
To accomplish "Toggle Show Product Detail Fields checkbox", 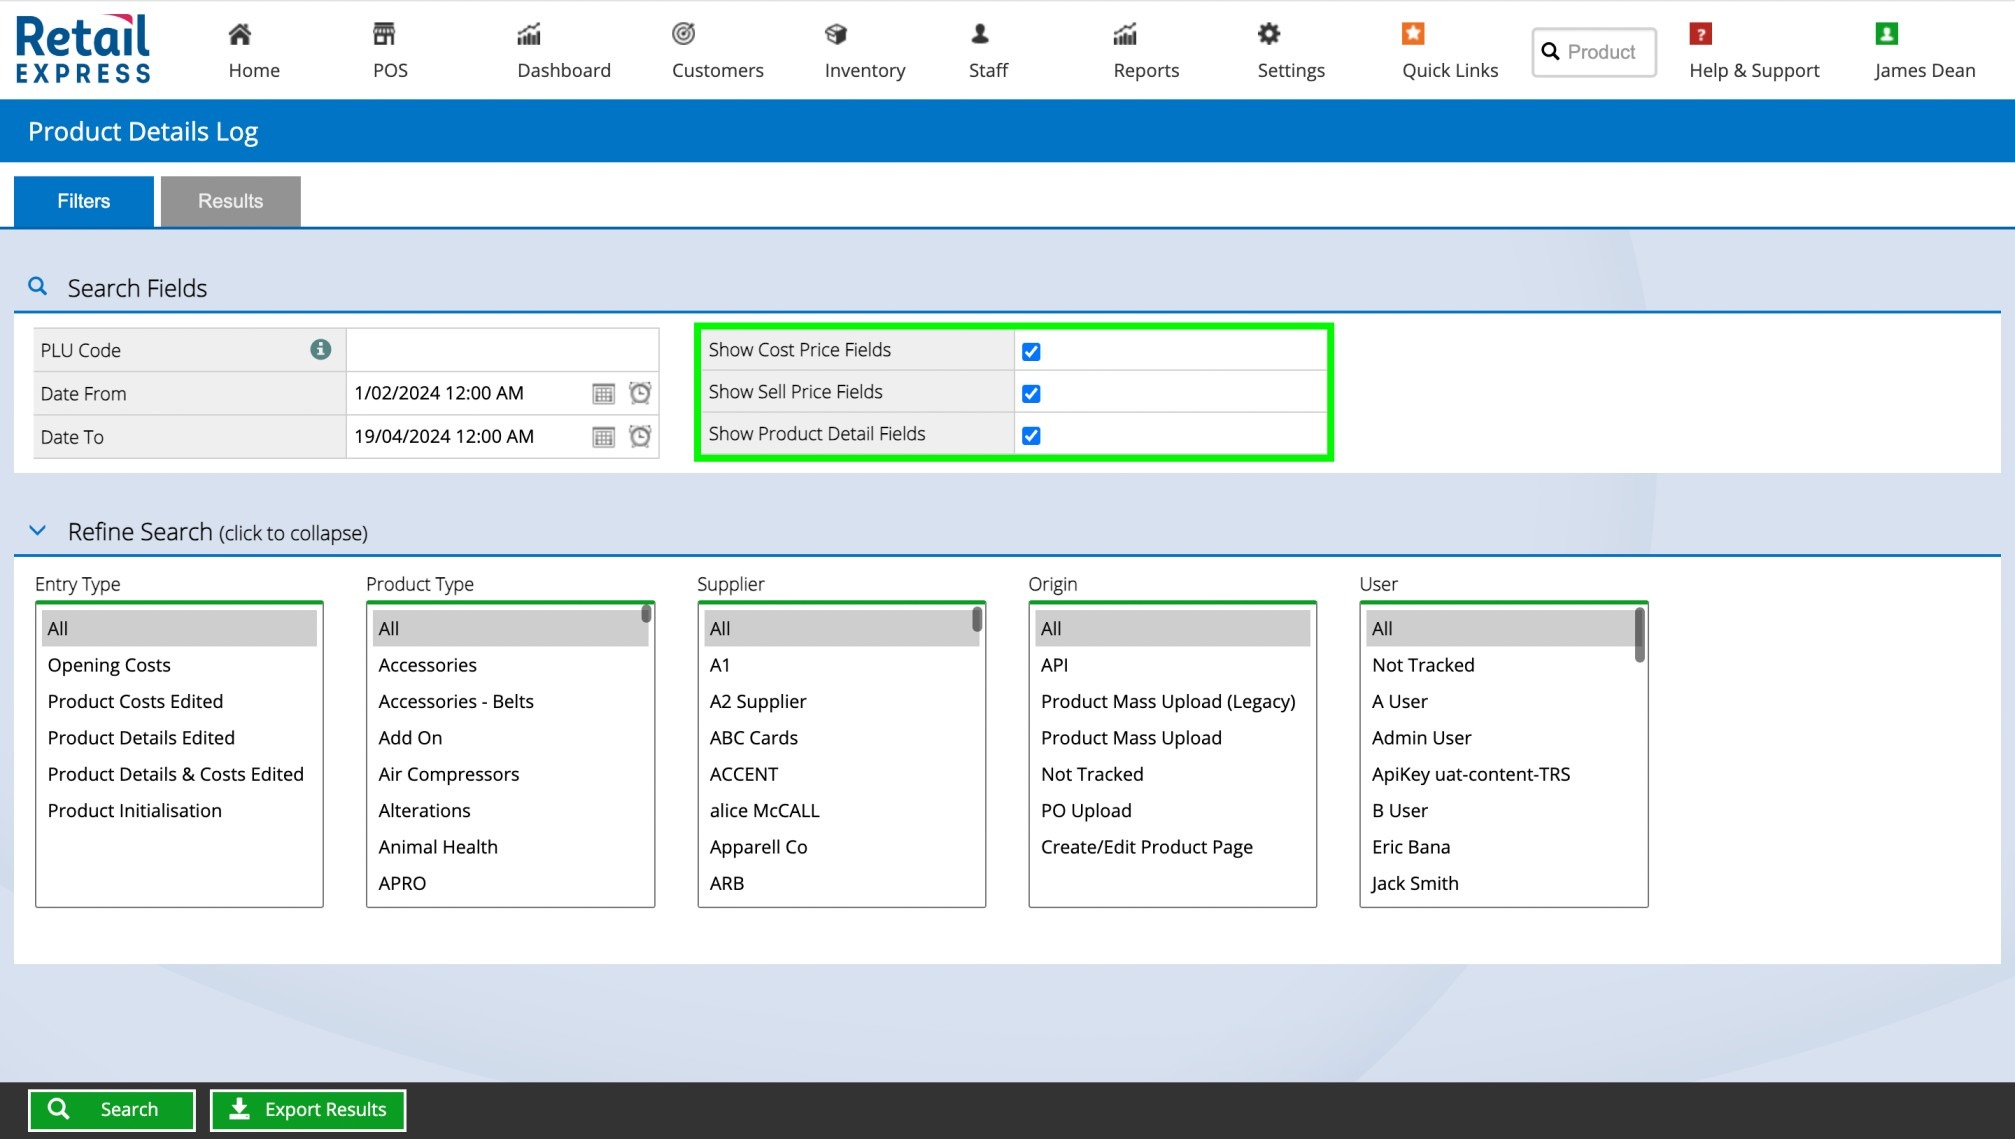I will pos(1031,435).
